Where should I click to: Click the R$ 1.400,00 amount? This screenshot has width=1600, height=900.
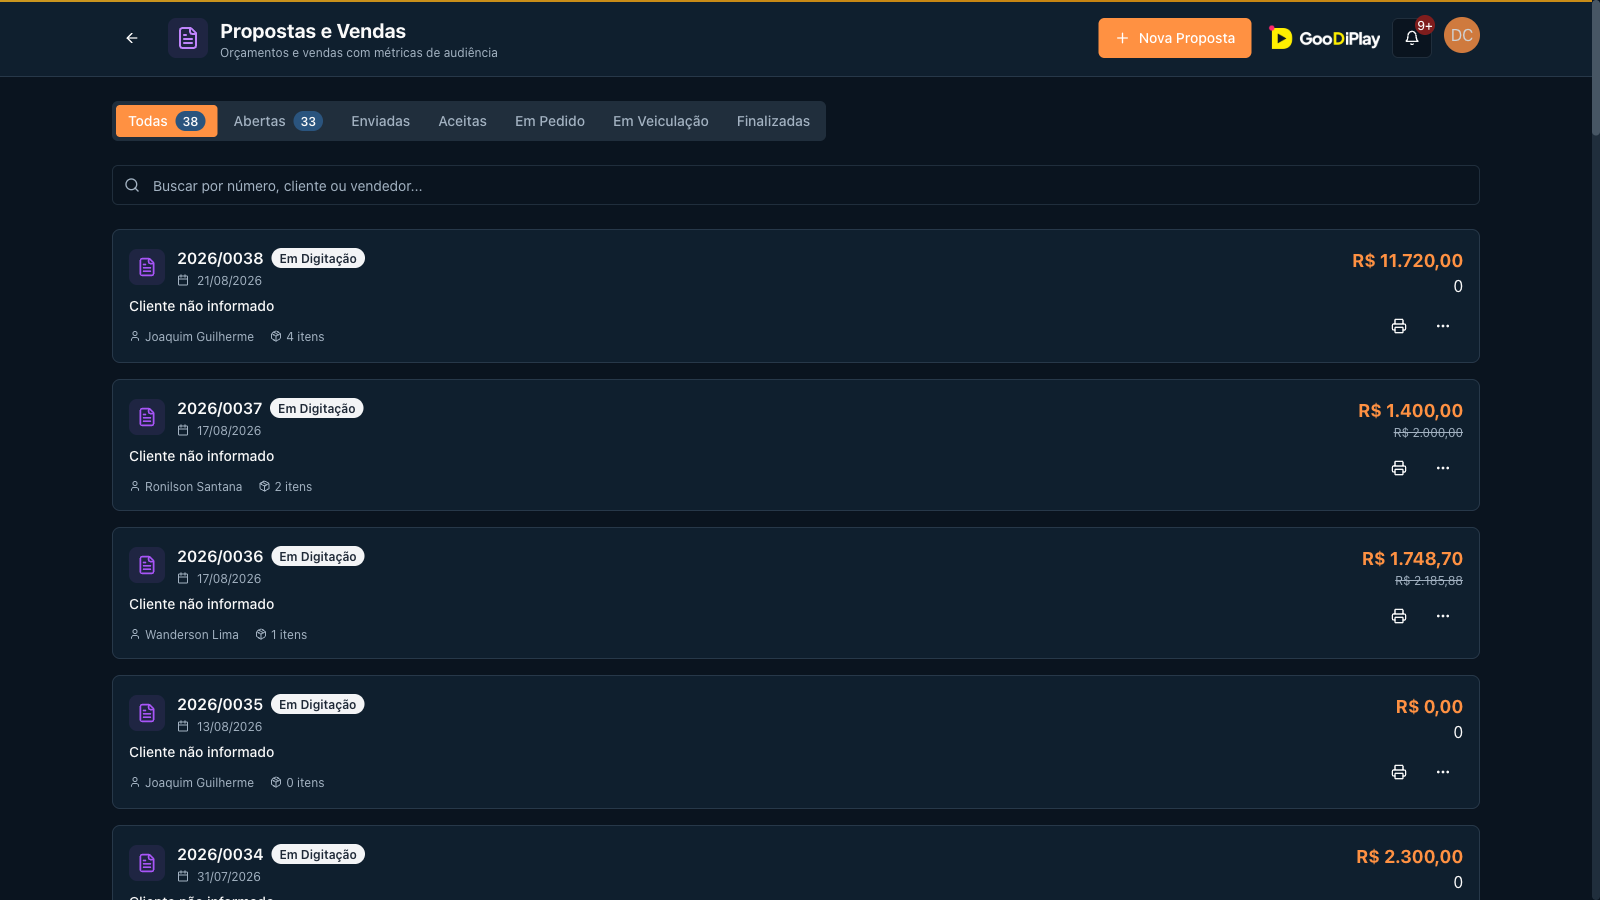click(x=1410, y=410)
